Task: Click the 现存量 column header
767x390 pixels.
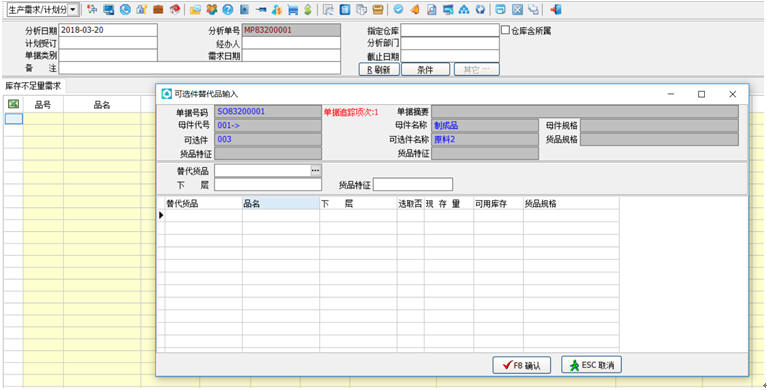Action: (x=449, y=204)
